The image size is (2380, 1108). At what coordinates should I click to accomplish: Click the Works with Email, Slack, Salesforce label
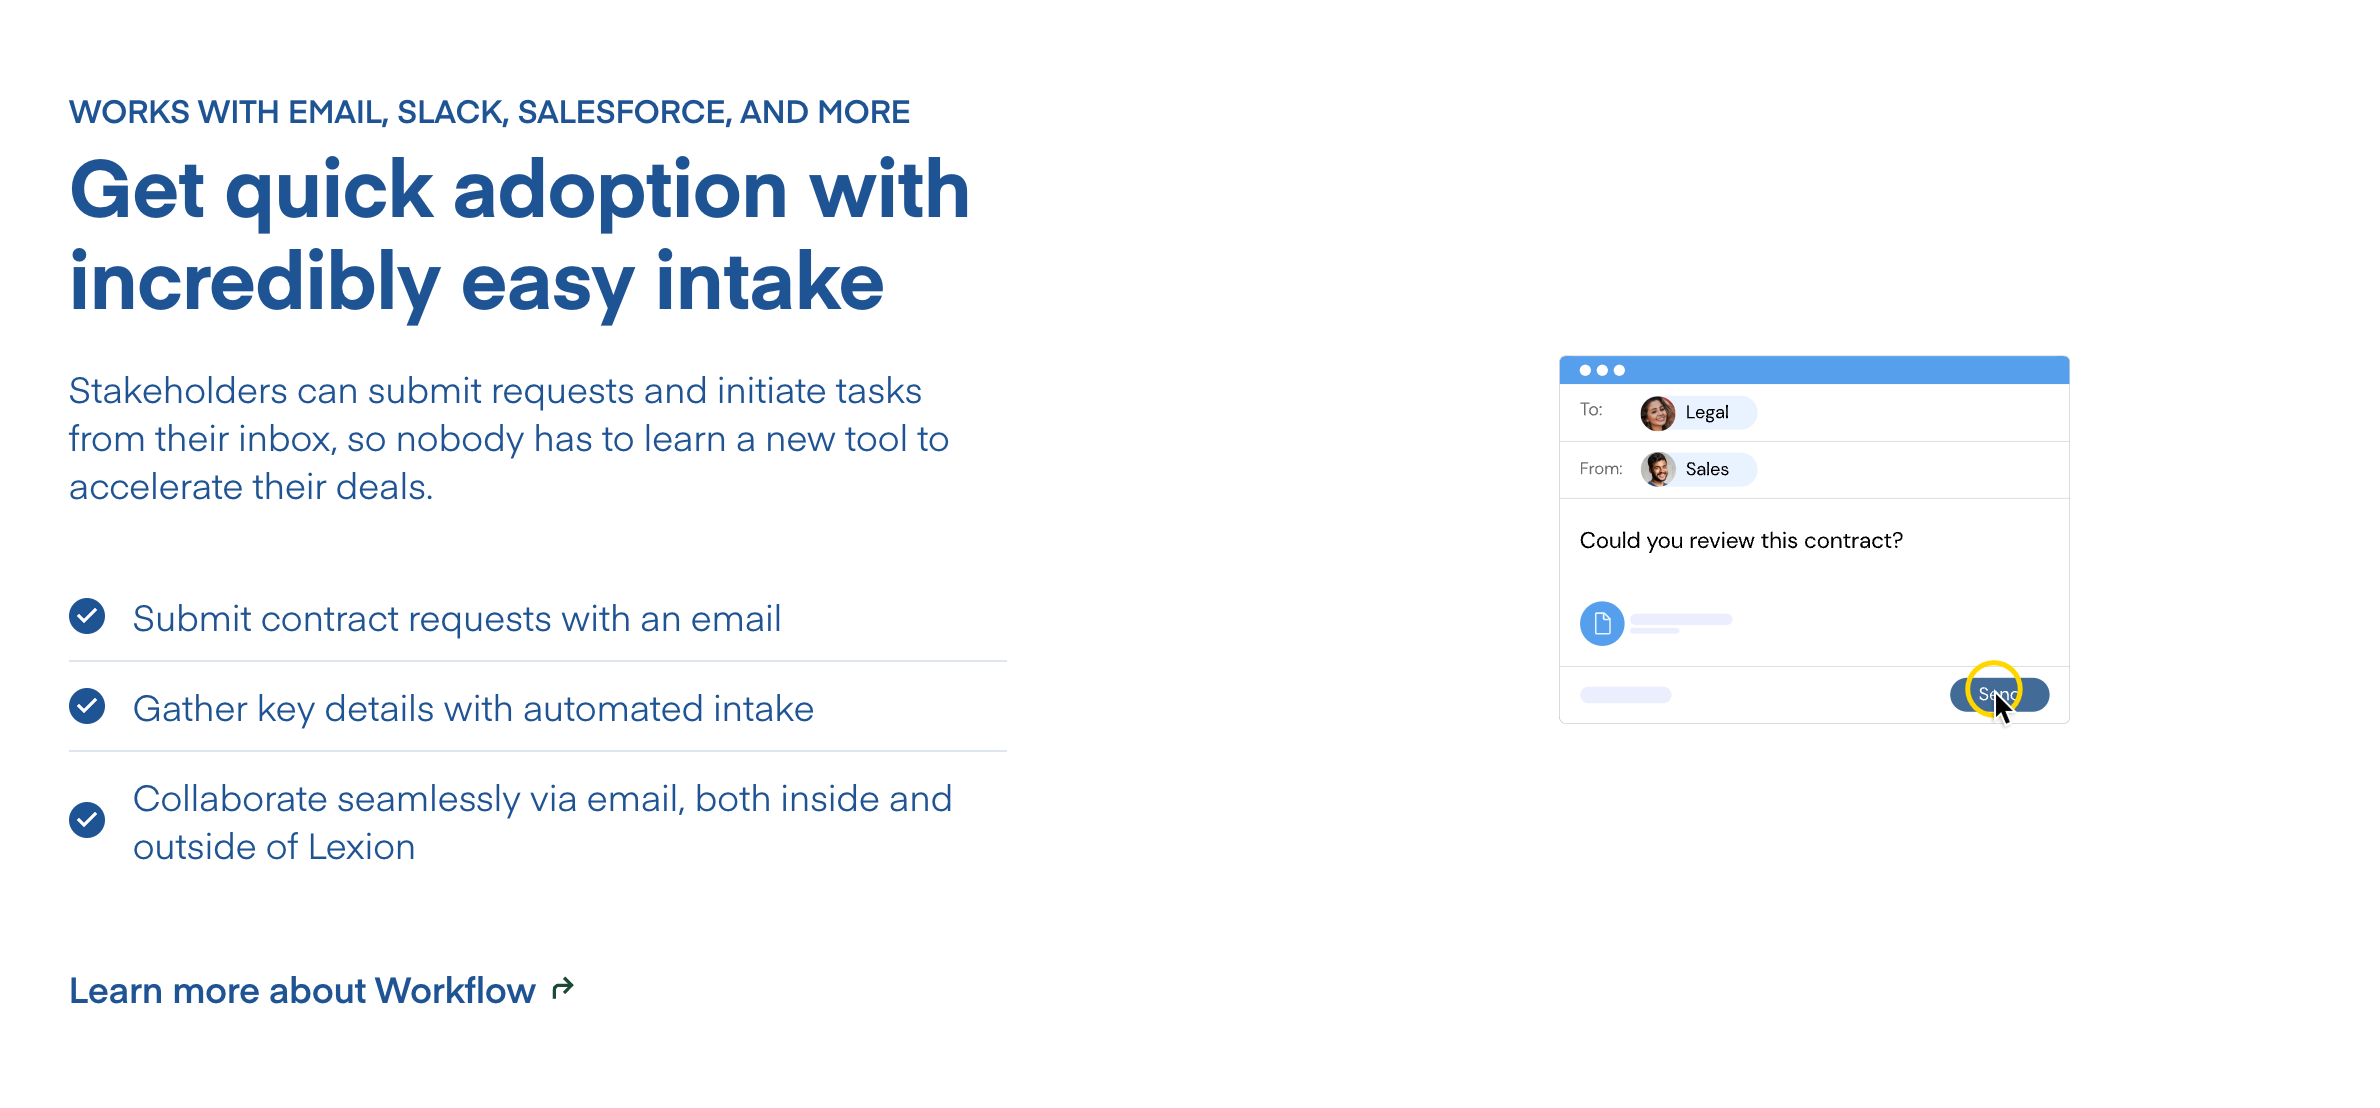(489, 112)
